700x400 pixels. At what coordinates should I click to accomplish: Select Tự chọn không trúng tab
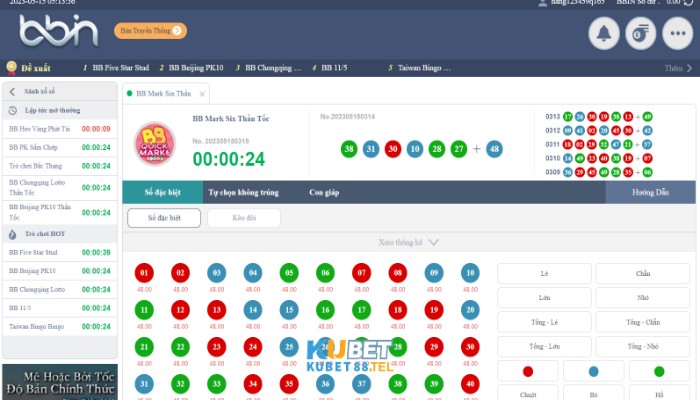click(243, 192)
